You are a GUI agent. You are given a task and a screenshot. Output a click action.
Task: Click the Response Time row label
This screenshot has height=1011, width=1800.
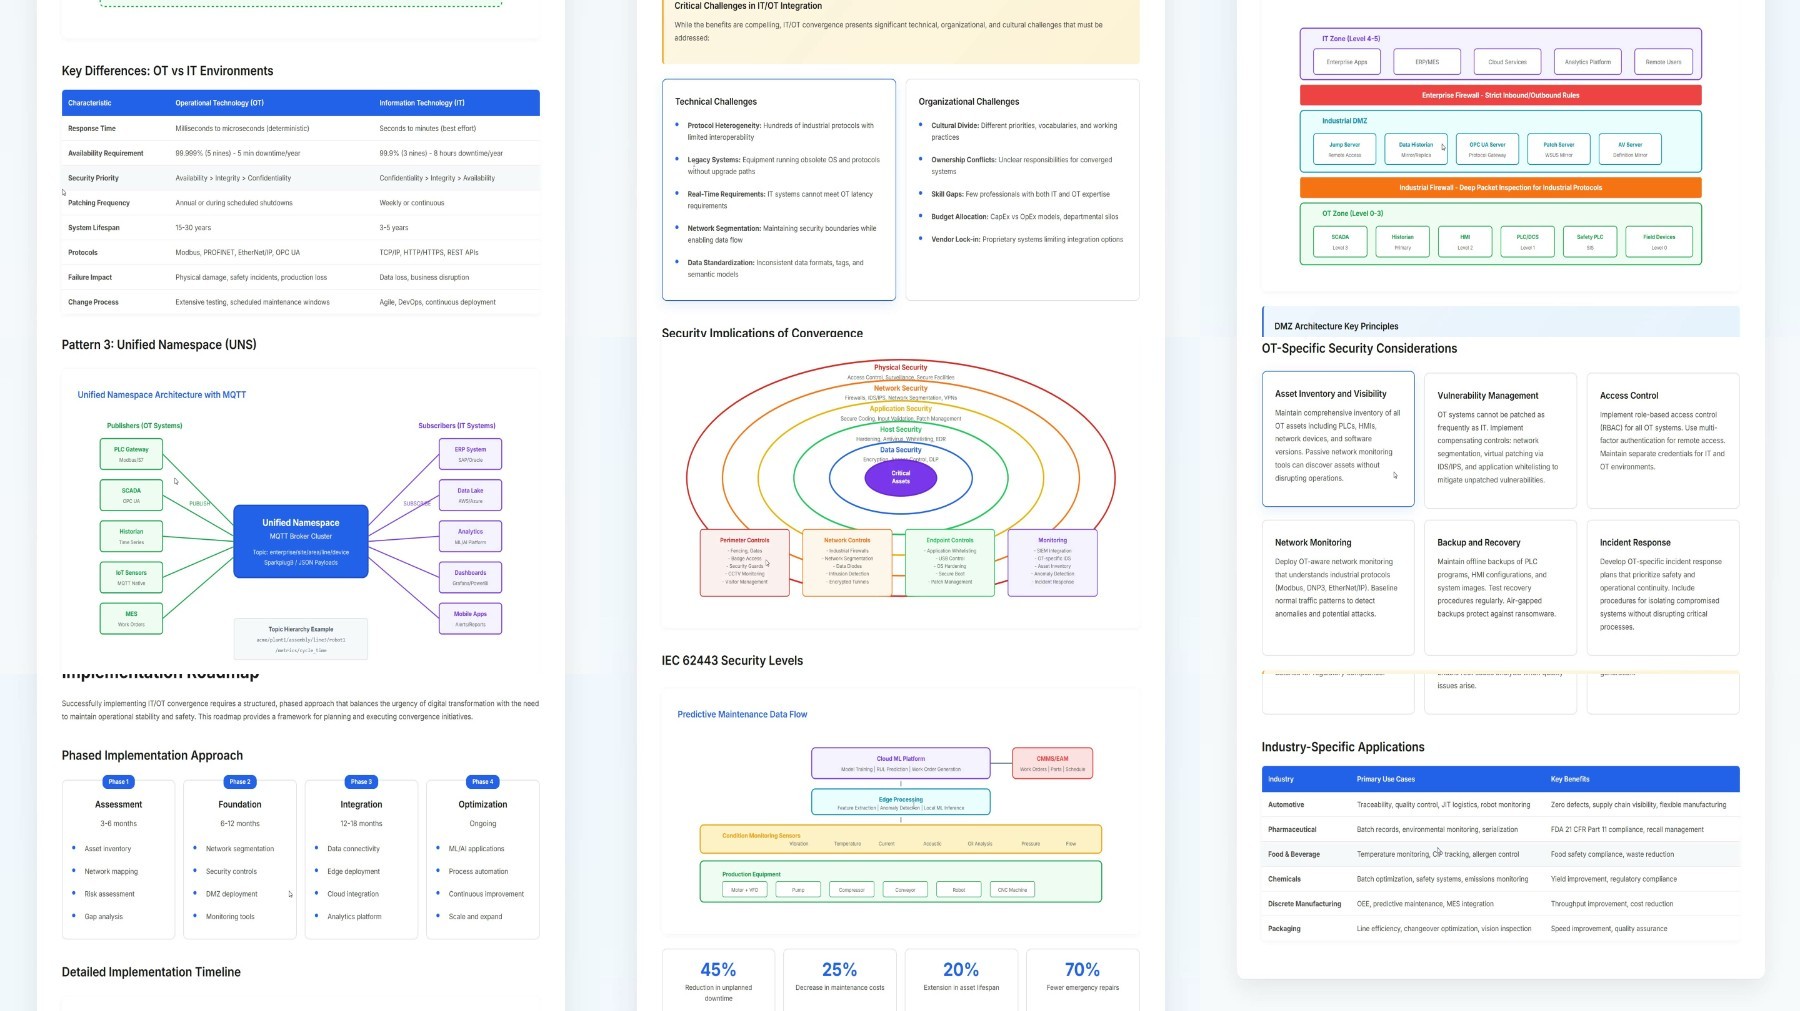[x=92, y=128]
